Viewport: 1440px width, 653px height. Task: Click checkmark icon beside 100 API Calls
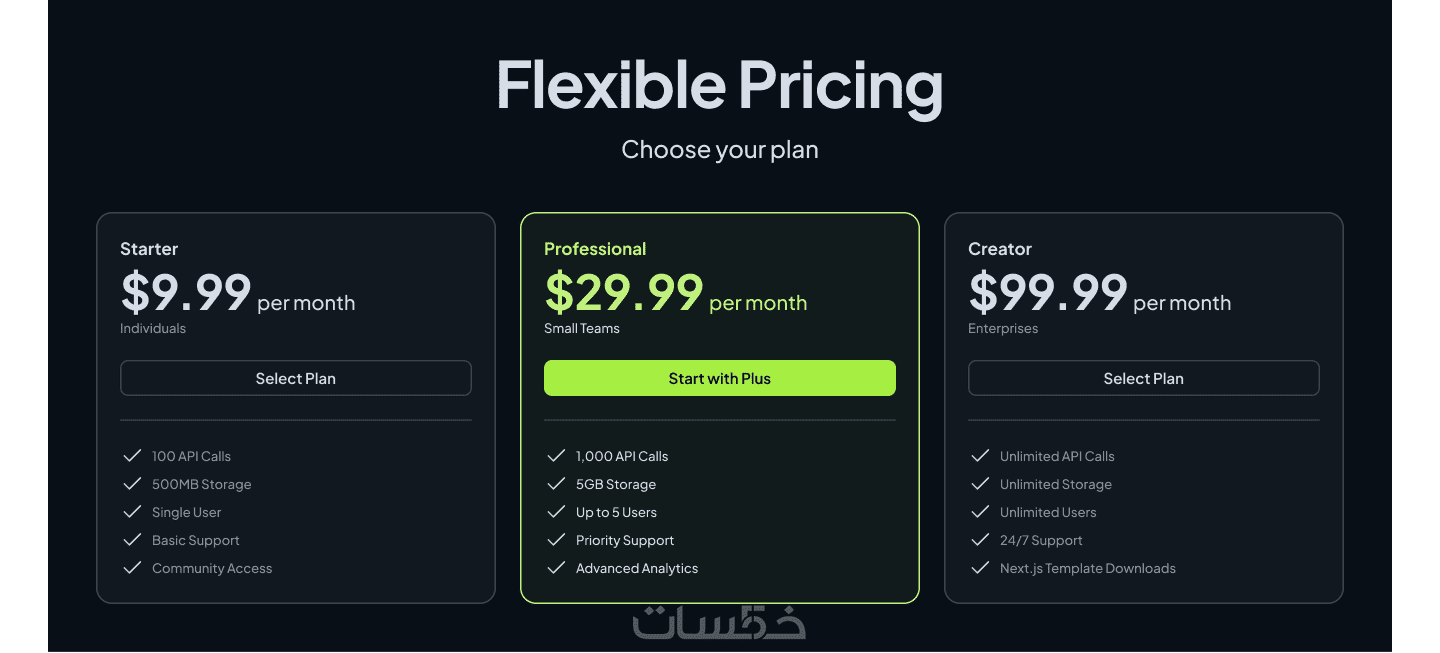point(132,456)
